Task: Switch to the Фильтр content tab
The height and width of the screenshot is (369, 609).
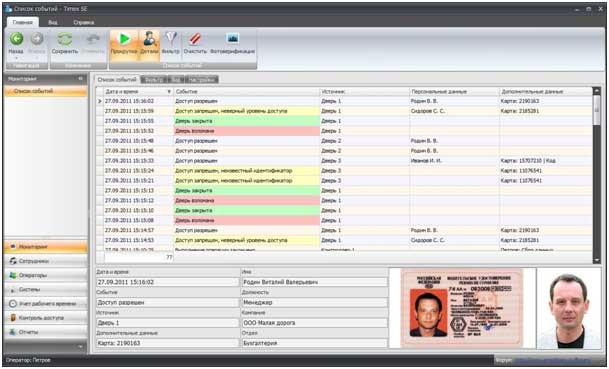Action: (x=154, y=80)
